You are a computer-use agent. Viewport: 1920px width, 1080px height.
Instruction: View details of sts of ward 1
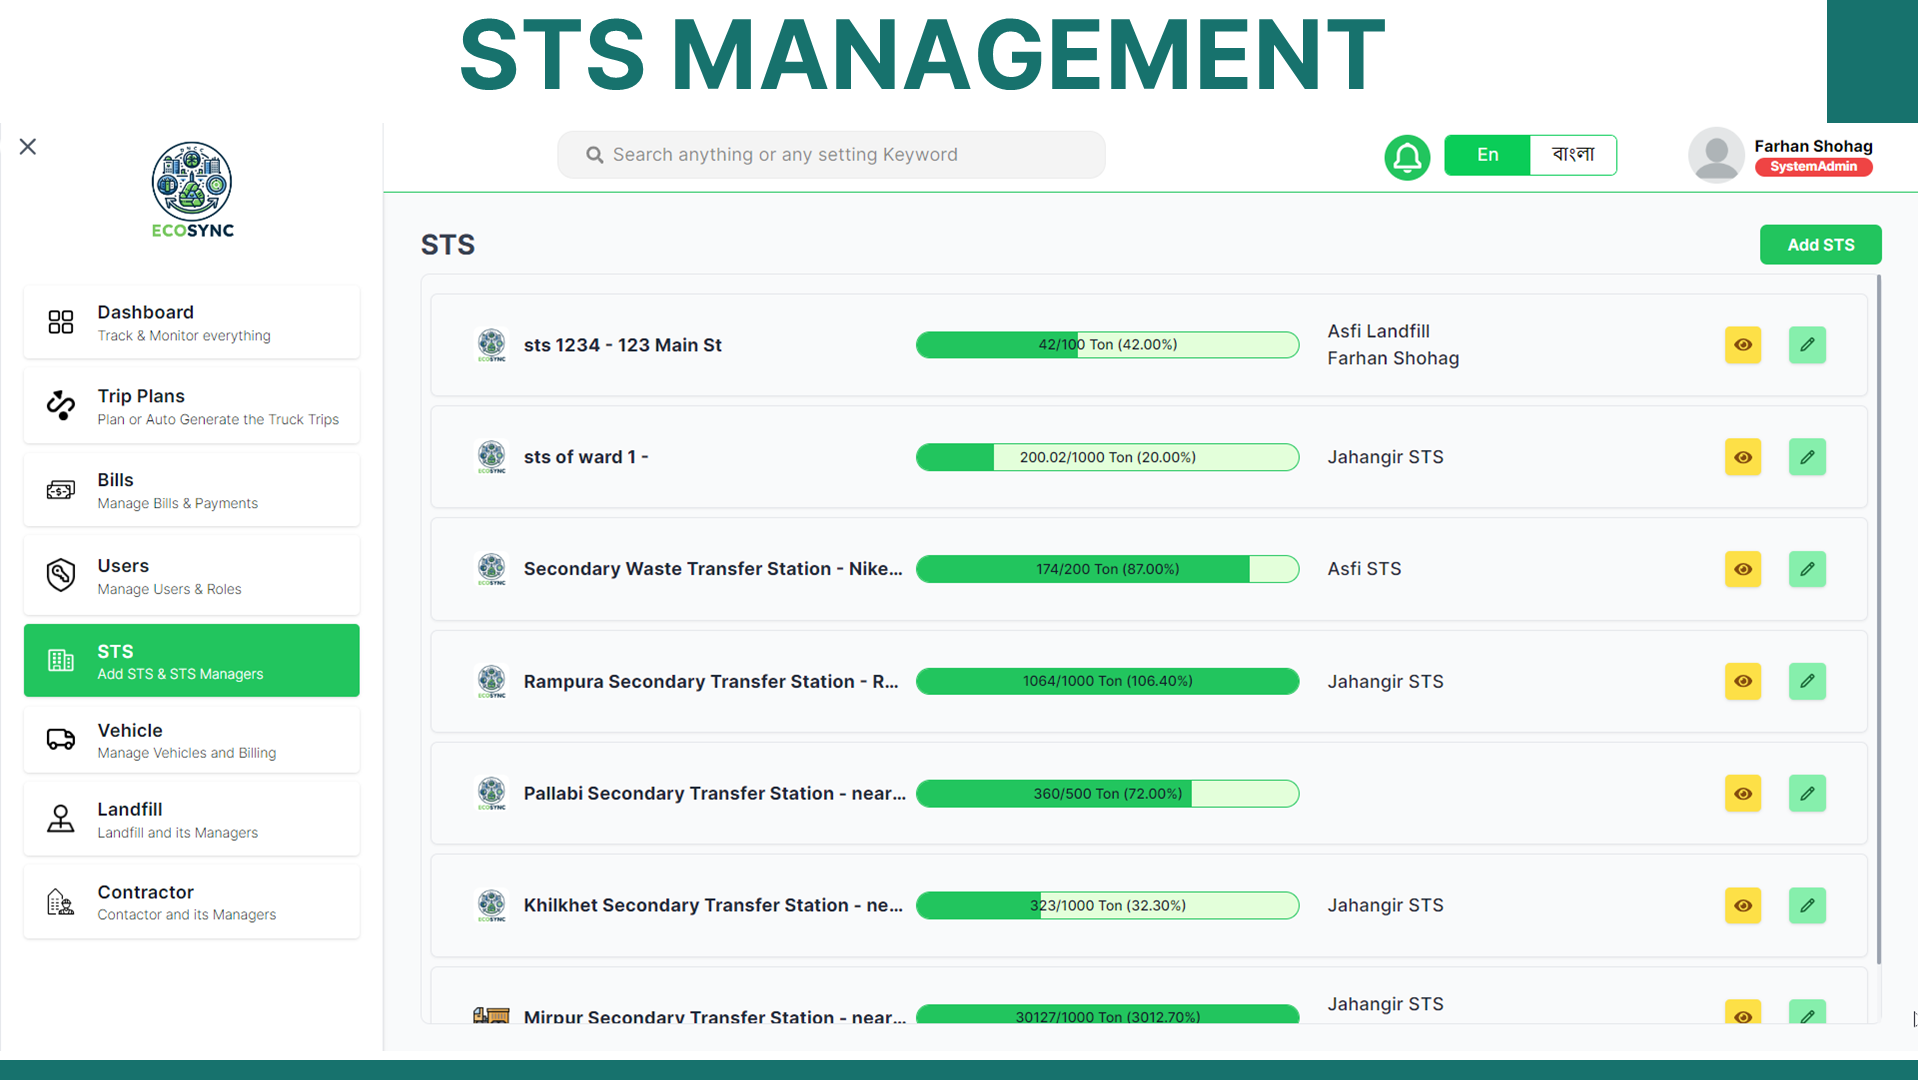pos(1742,457)
